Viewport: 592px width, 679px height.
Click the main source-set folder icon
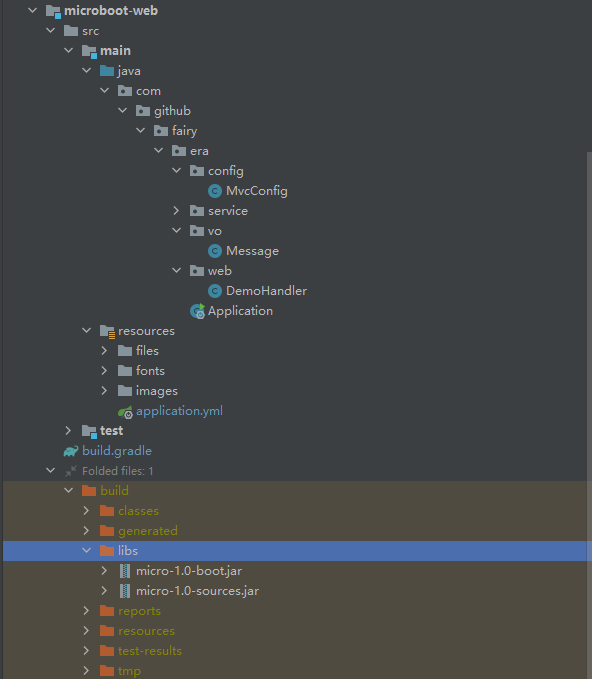89,51
